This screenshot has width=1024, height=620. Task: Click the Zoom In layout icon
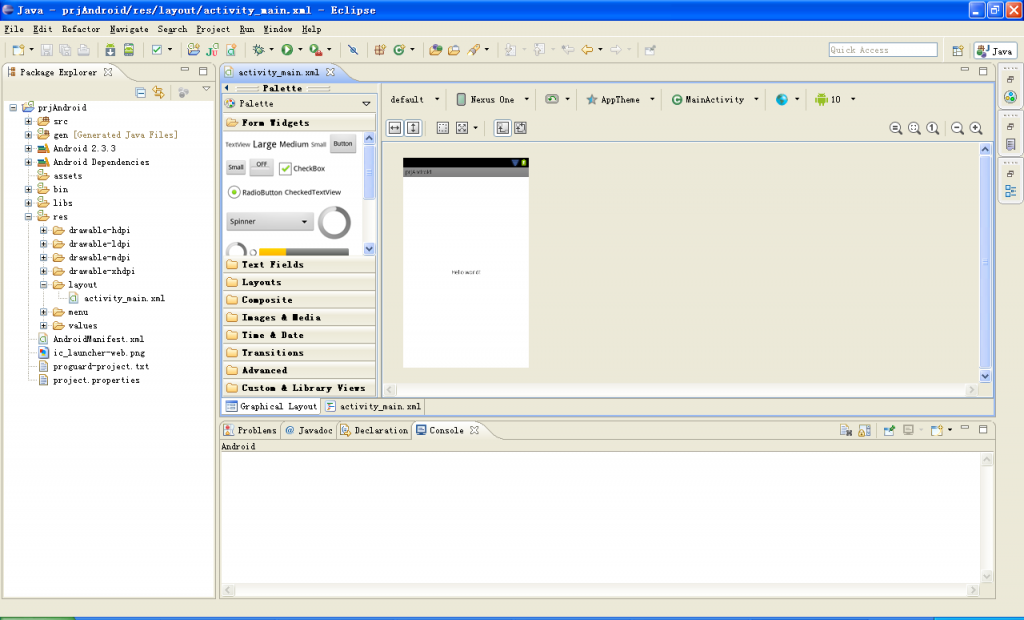976,128
